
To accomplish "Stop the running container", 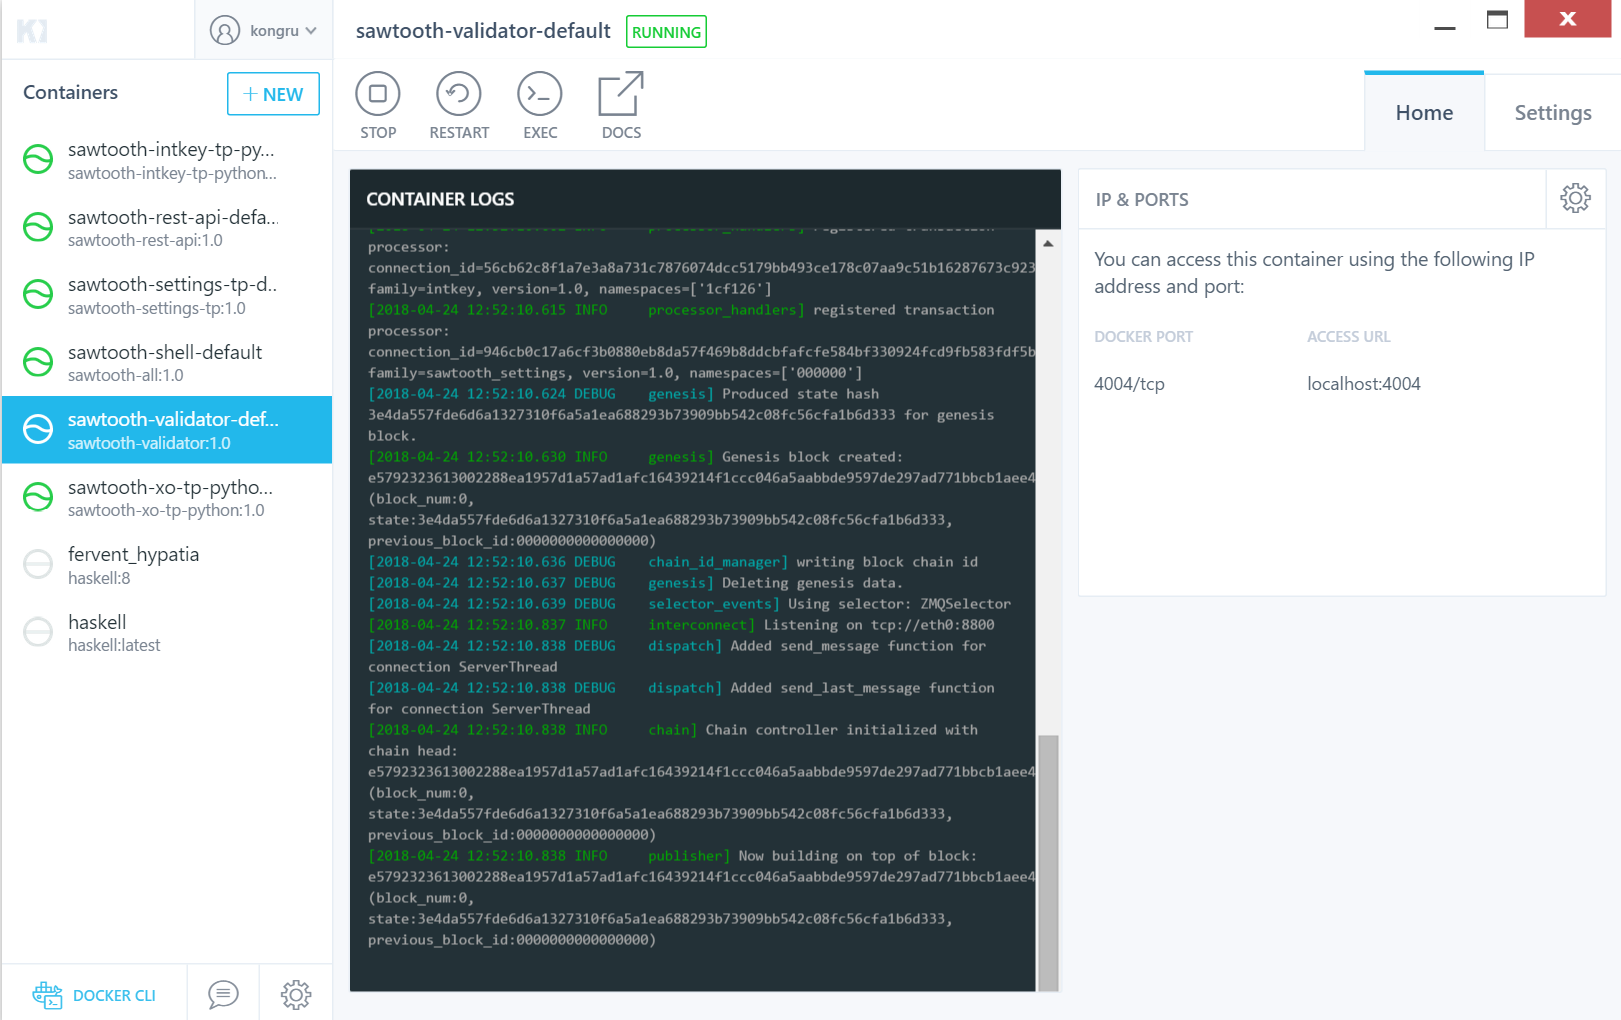I will (x=378, y=105).
